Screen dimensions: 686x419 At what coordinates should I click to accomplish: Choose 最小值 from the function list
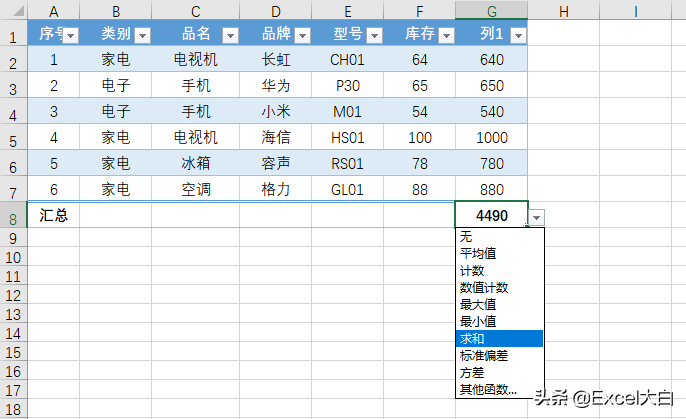click(499, 321)
